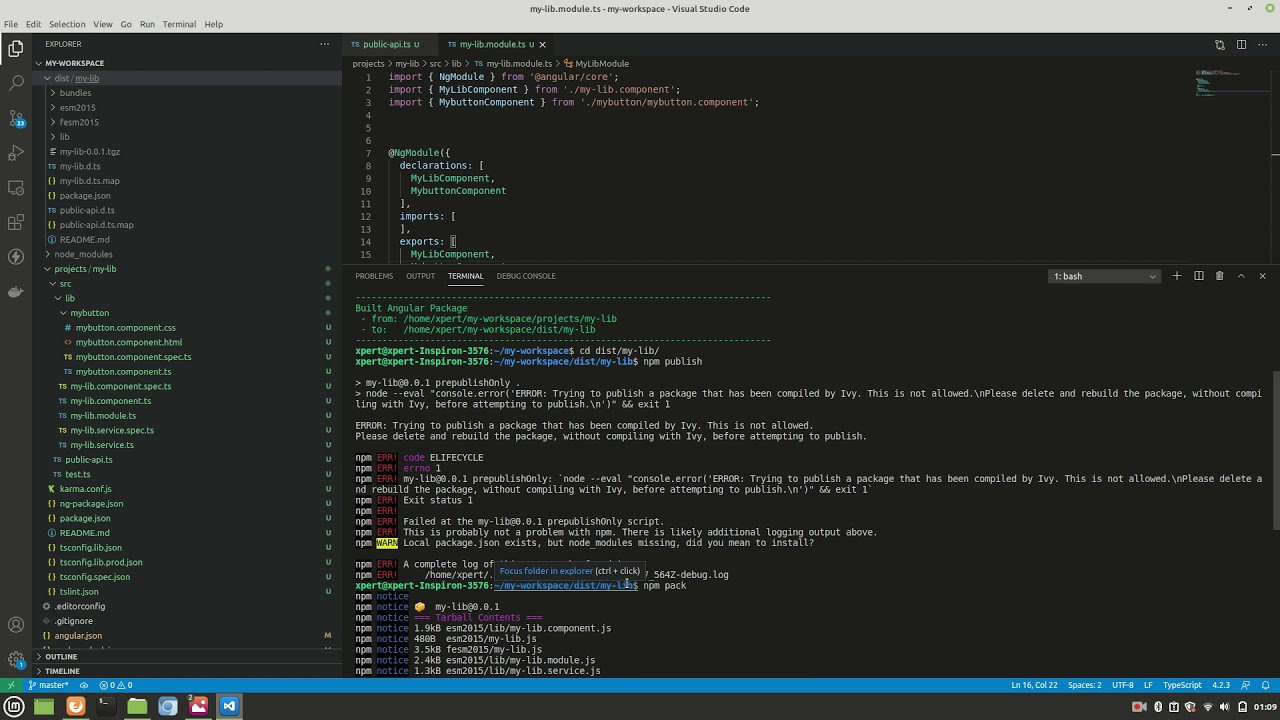This screenshot has width=1280, height=720.
Task: Switch to the OUTPUT panel tab
Action: click(x=420, y=276)
